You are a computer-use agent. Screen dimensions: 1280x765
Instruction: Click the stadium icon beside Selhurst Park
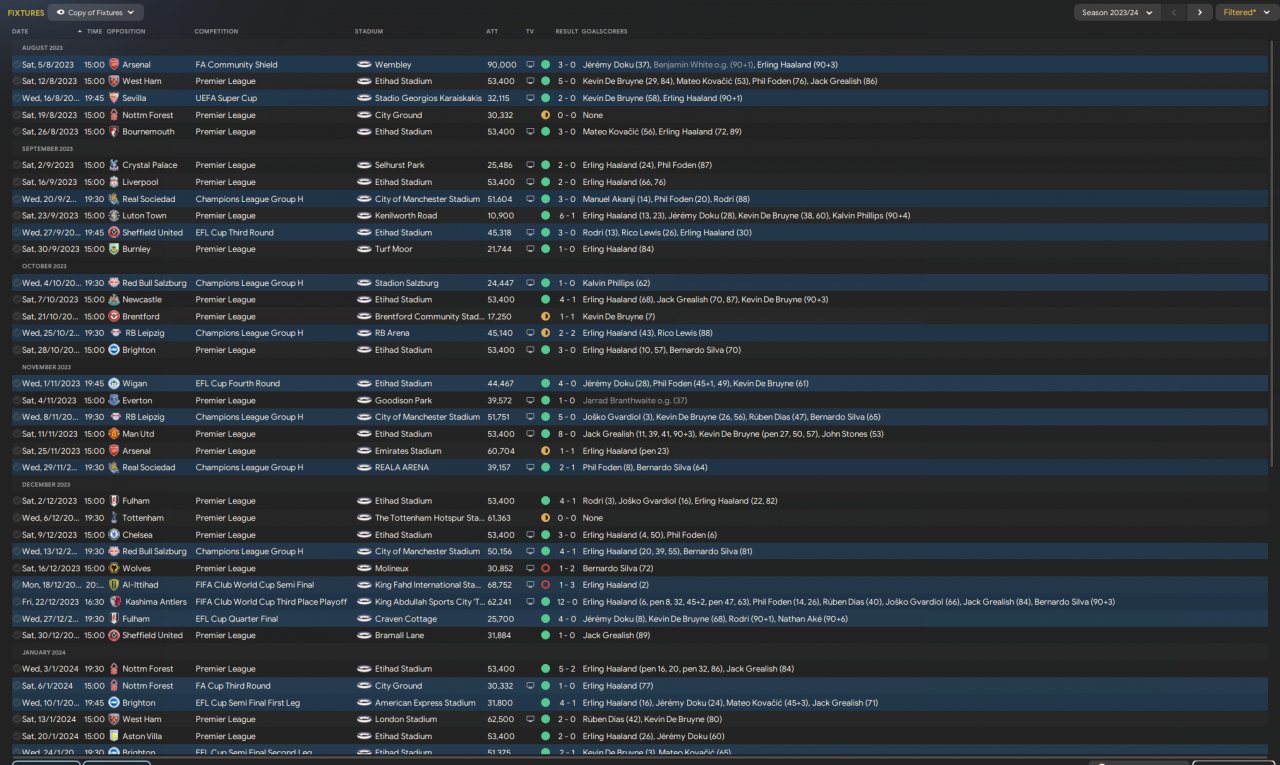point(364,165)
